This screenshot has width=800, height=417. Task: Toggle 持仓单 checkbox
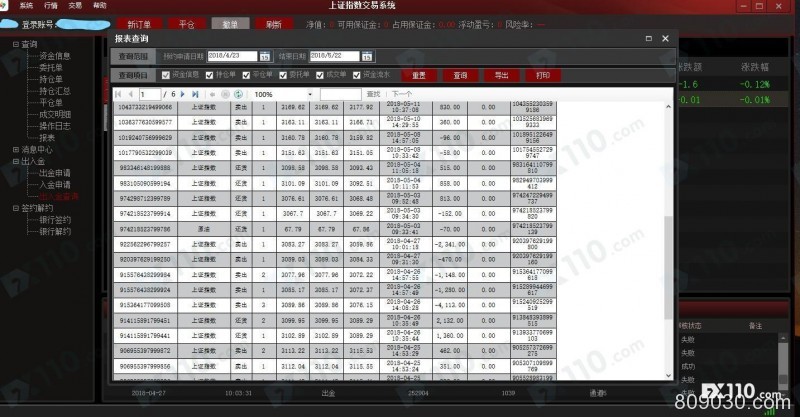pos(209,75)
